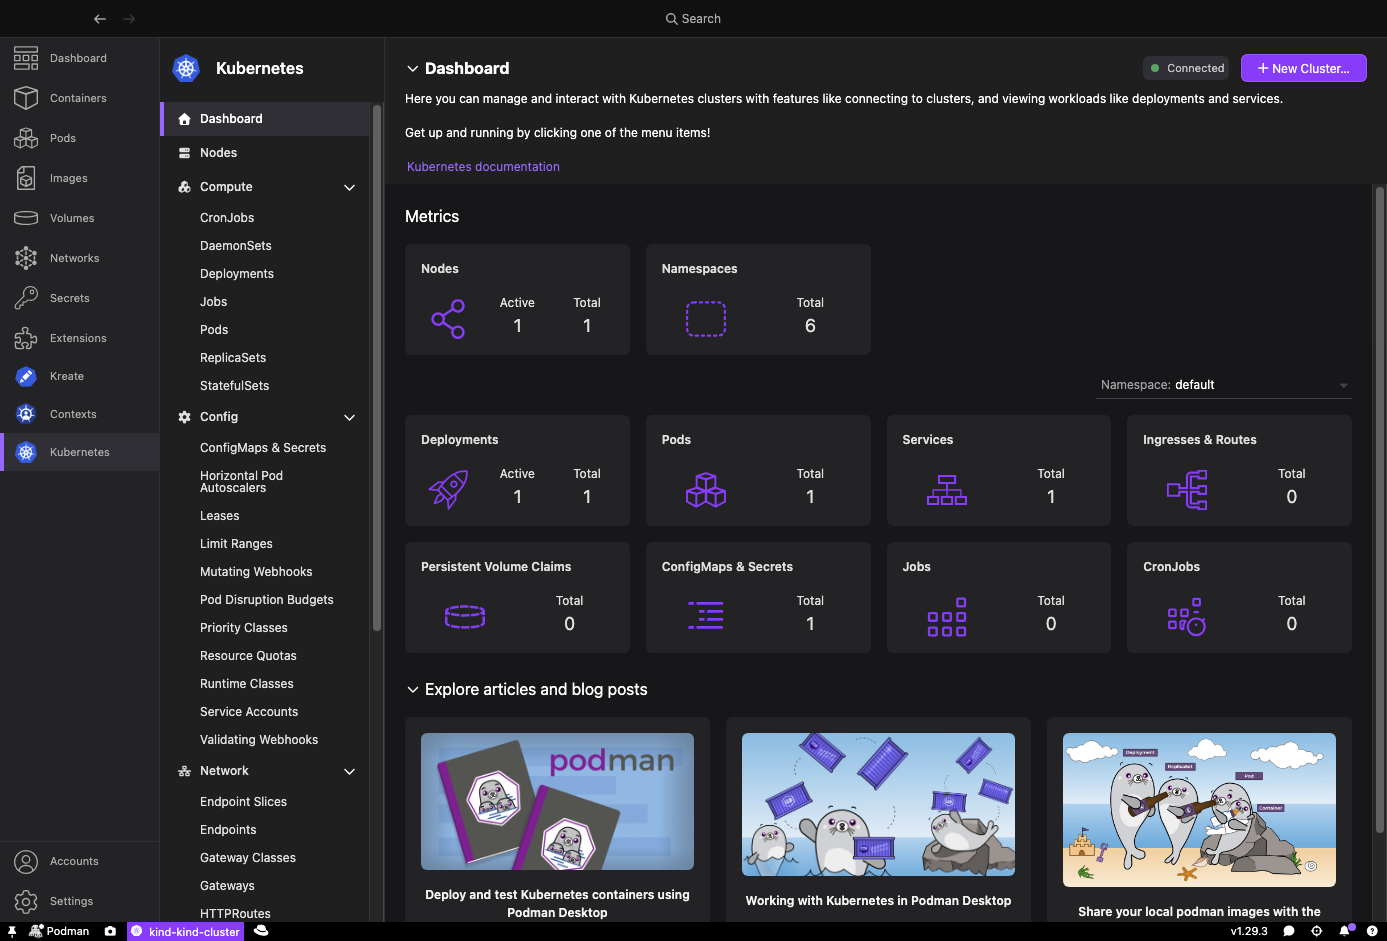Viewport: 1387px width, 941px height.
Task: Open CronJobs in the Compute list
Action: point(227,218)
